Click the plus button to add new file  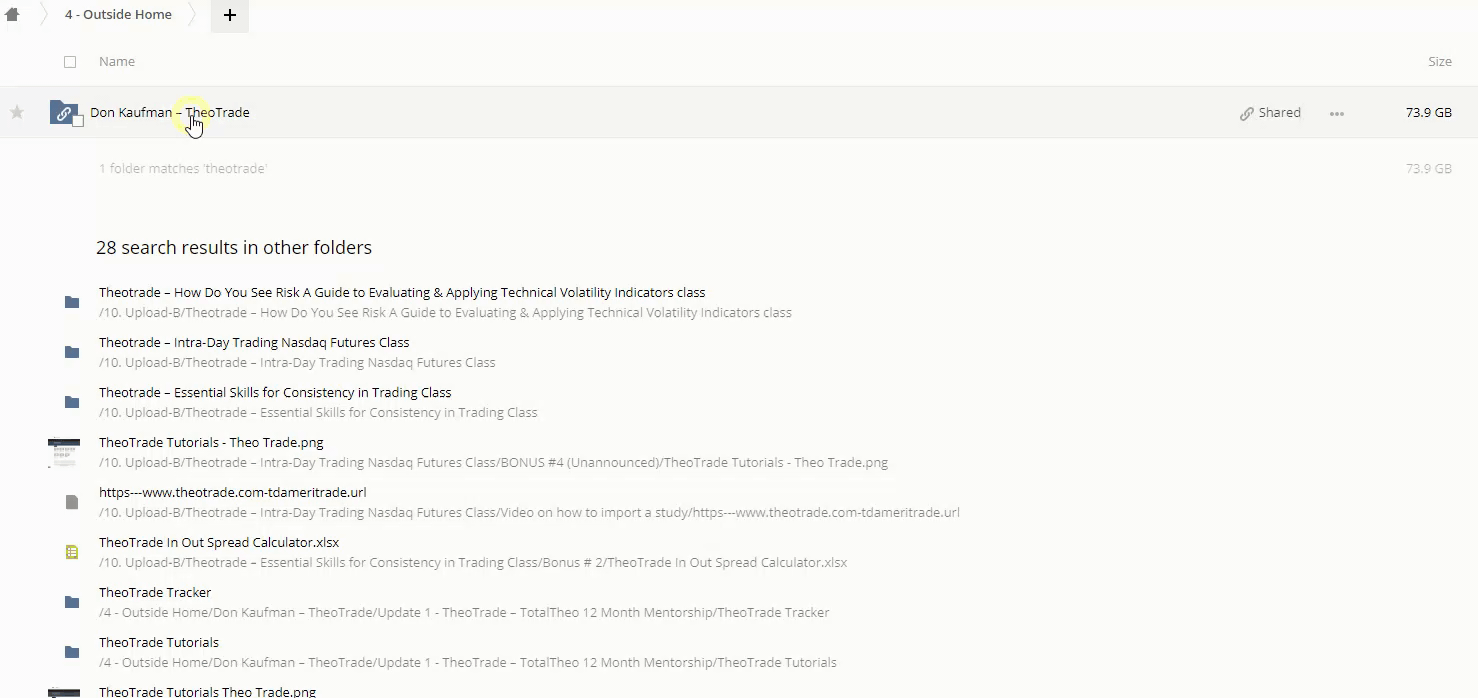click(x=229, y=15)
